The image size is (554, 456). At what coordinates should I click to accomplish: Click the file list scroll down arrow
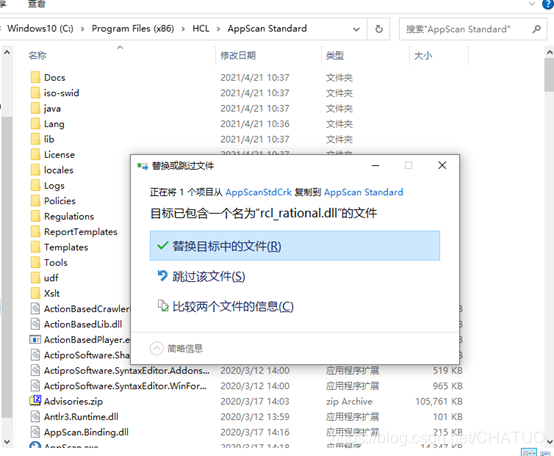click(x=549, y=442)
